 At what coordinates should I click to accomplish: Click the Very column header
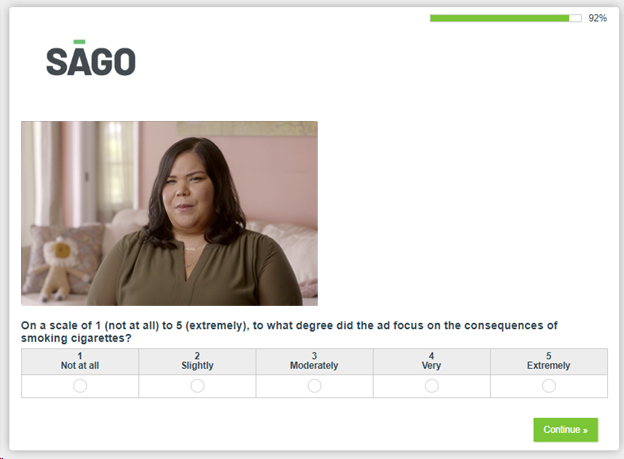coord(431,361)
